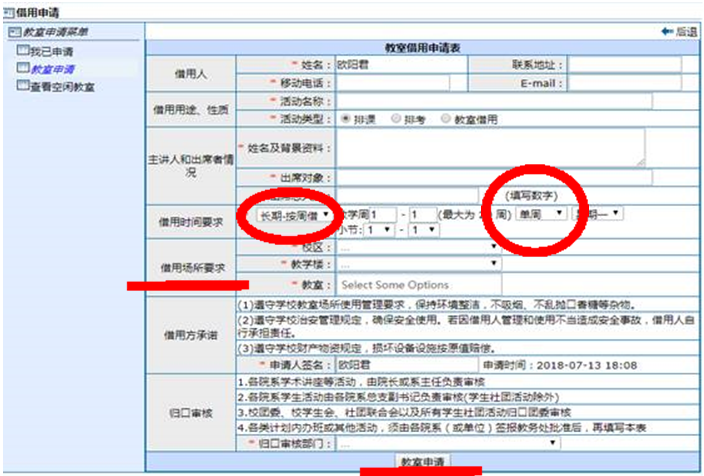Select 教室申请 in the sidebar menu
The height and width of the screenshot is (476, 704).
(51, 69)
